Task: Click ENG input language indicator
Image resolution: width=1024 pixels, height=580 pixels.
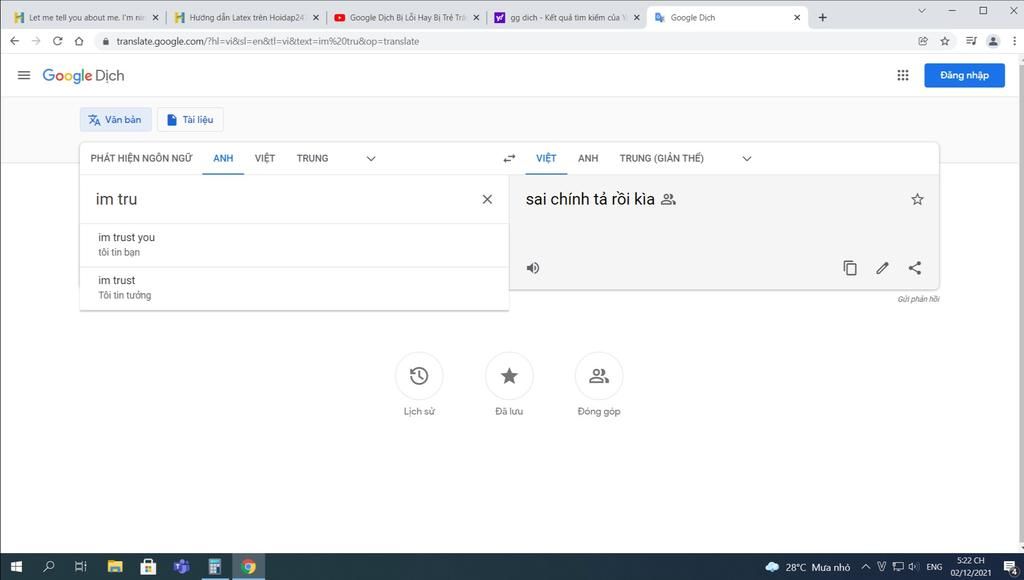Action: pos(934,566)
